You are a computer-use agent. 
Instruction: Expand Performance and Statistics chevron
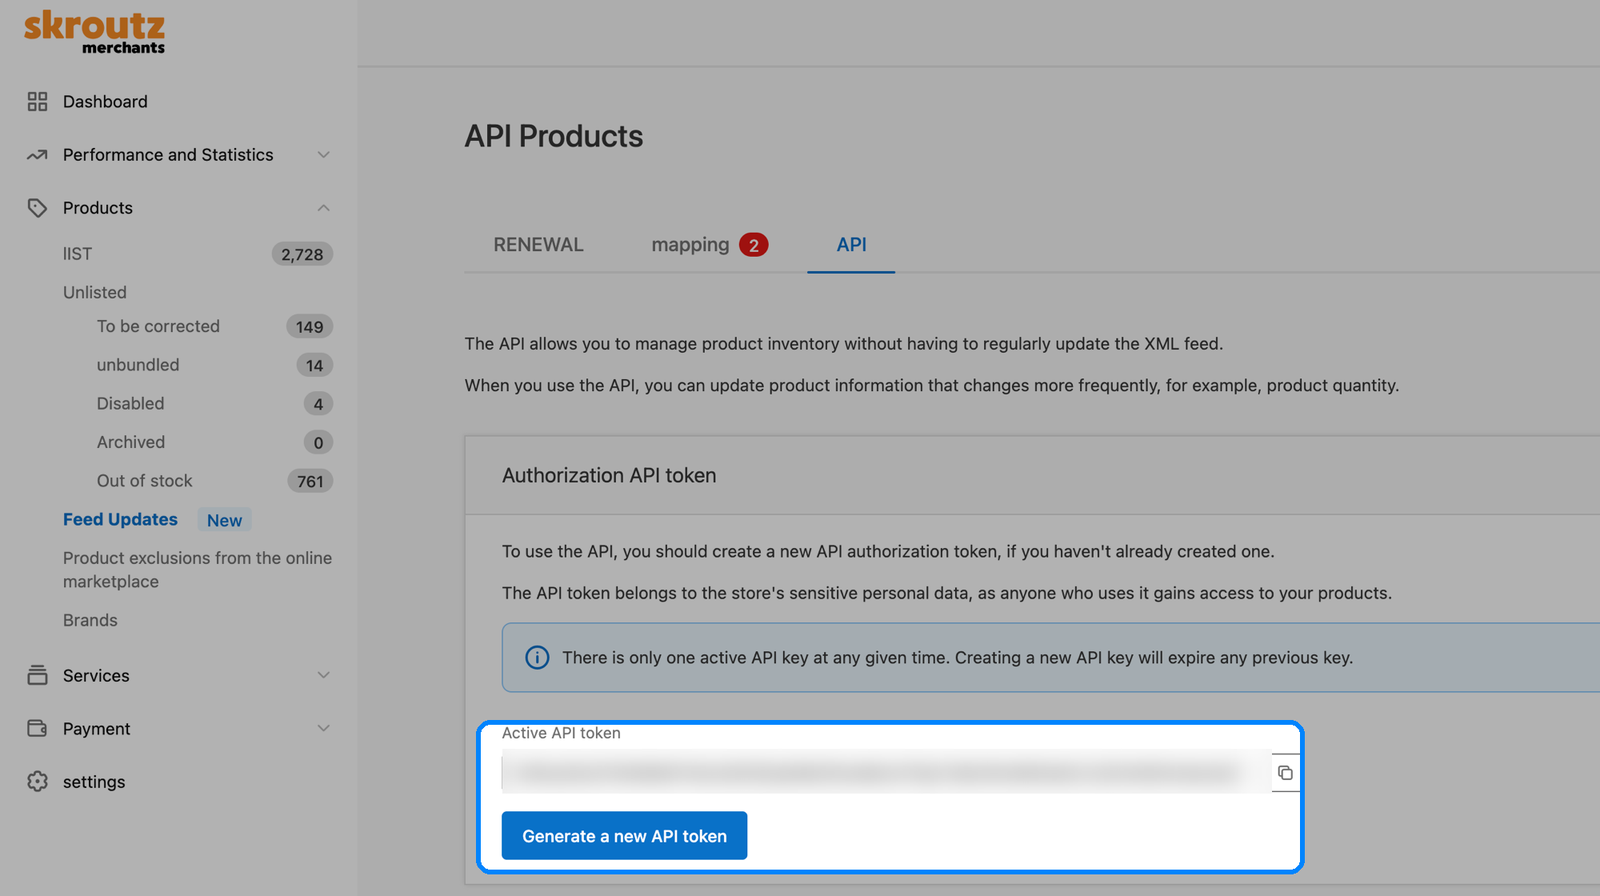pos(323,155)
